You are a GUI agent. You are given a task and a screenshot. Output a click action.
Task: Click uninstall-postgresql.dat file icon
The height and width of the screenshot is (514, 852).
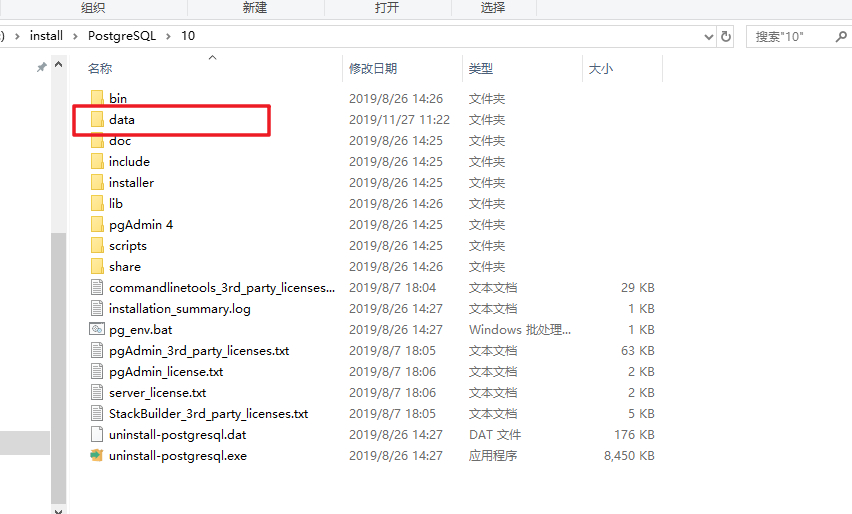click(97, 435)
